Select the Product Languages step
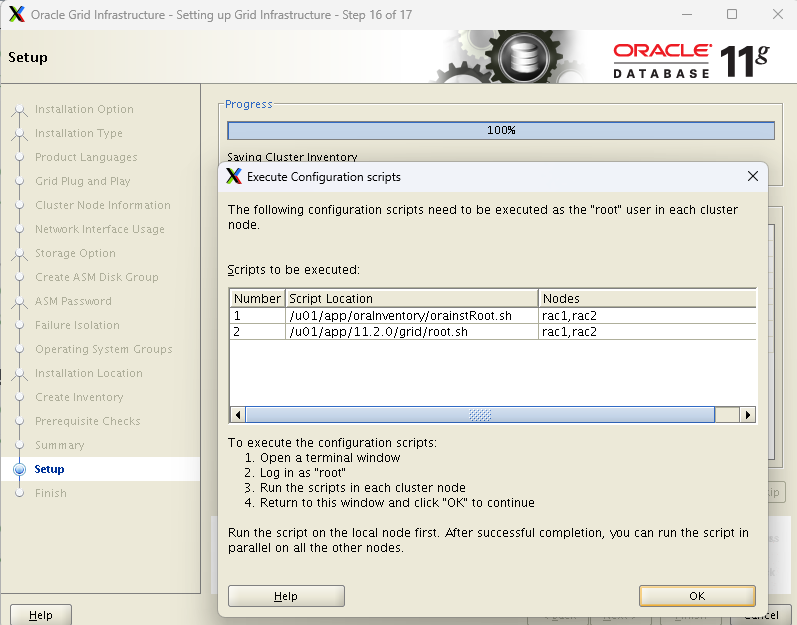Image resolution: width=797 pixels, height=625 pixels. tap(86, 157)
